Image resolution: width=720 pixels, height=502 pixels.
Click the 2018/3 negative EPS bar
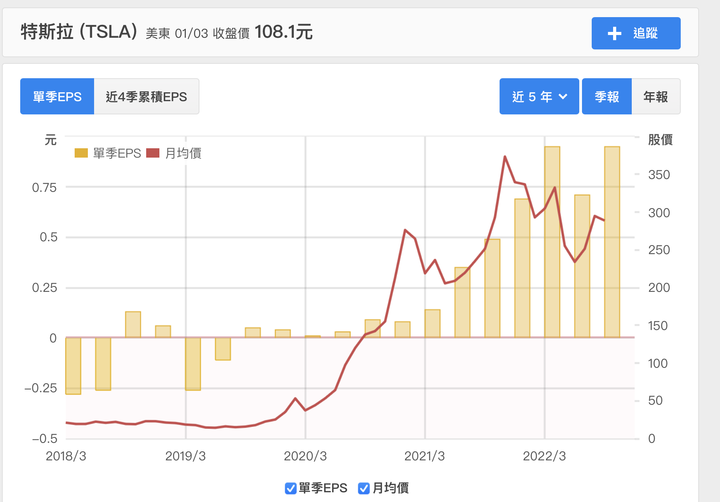(x=73, y=366)
